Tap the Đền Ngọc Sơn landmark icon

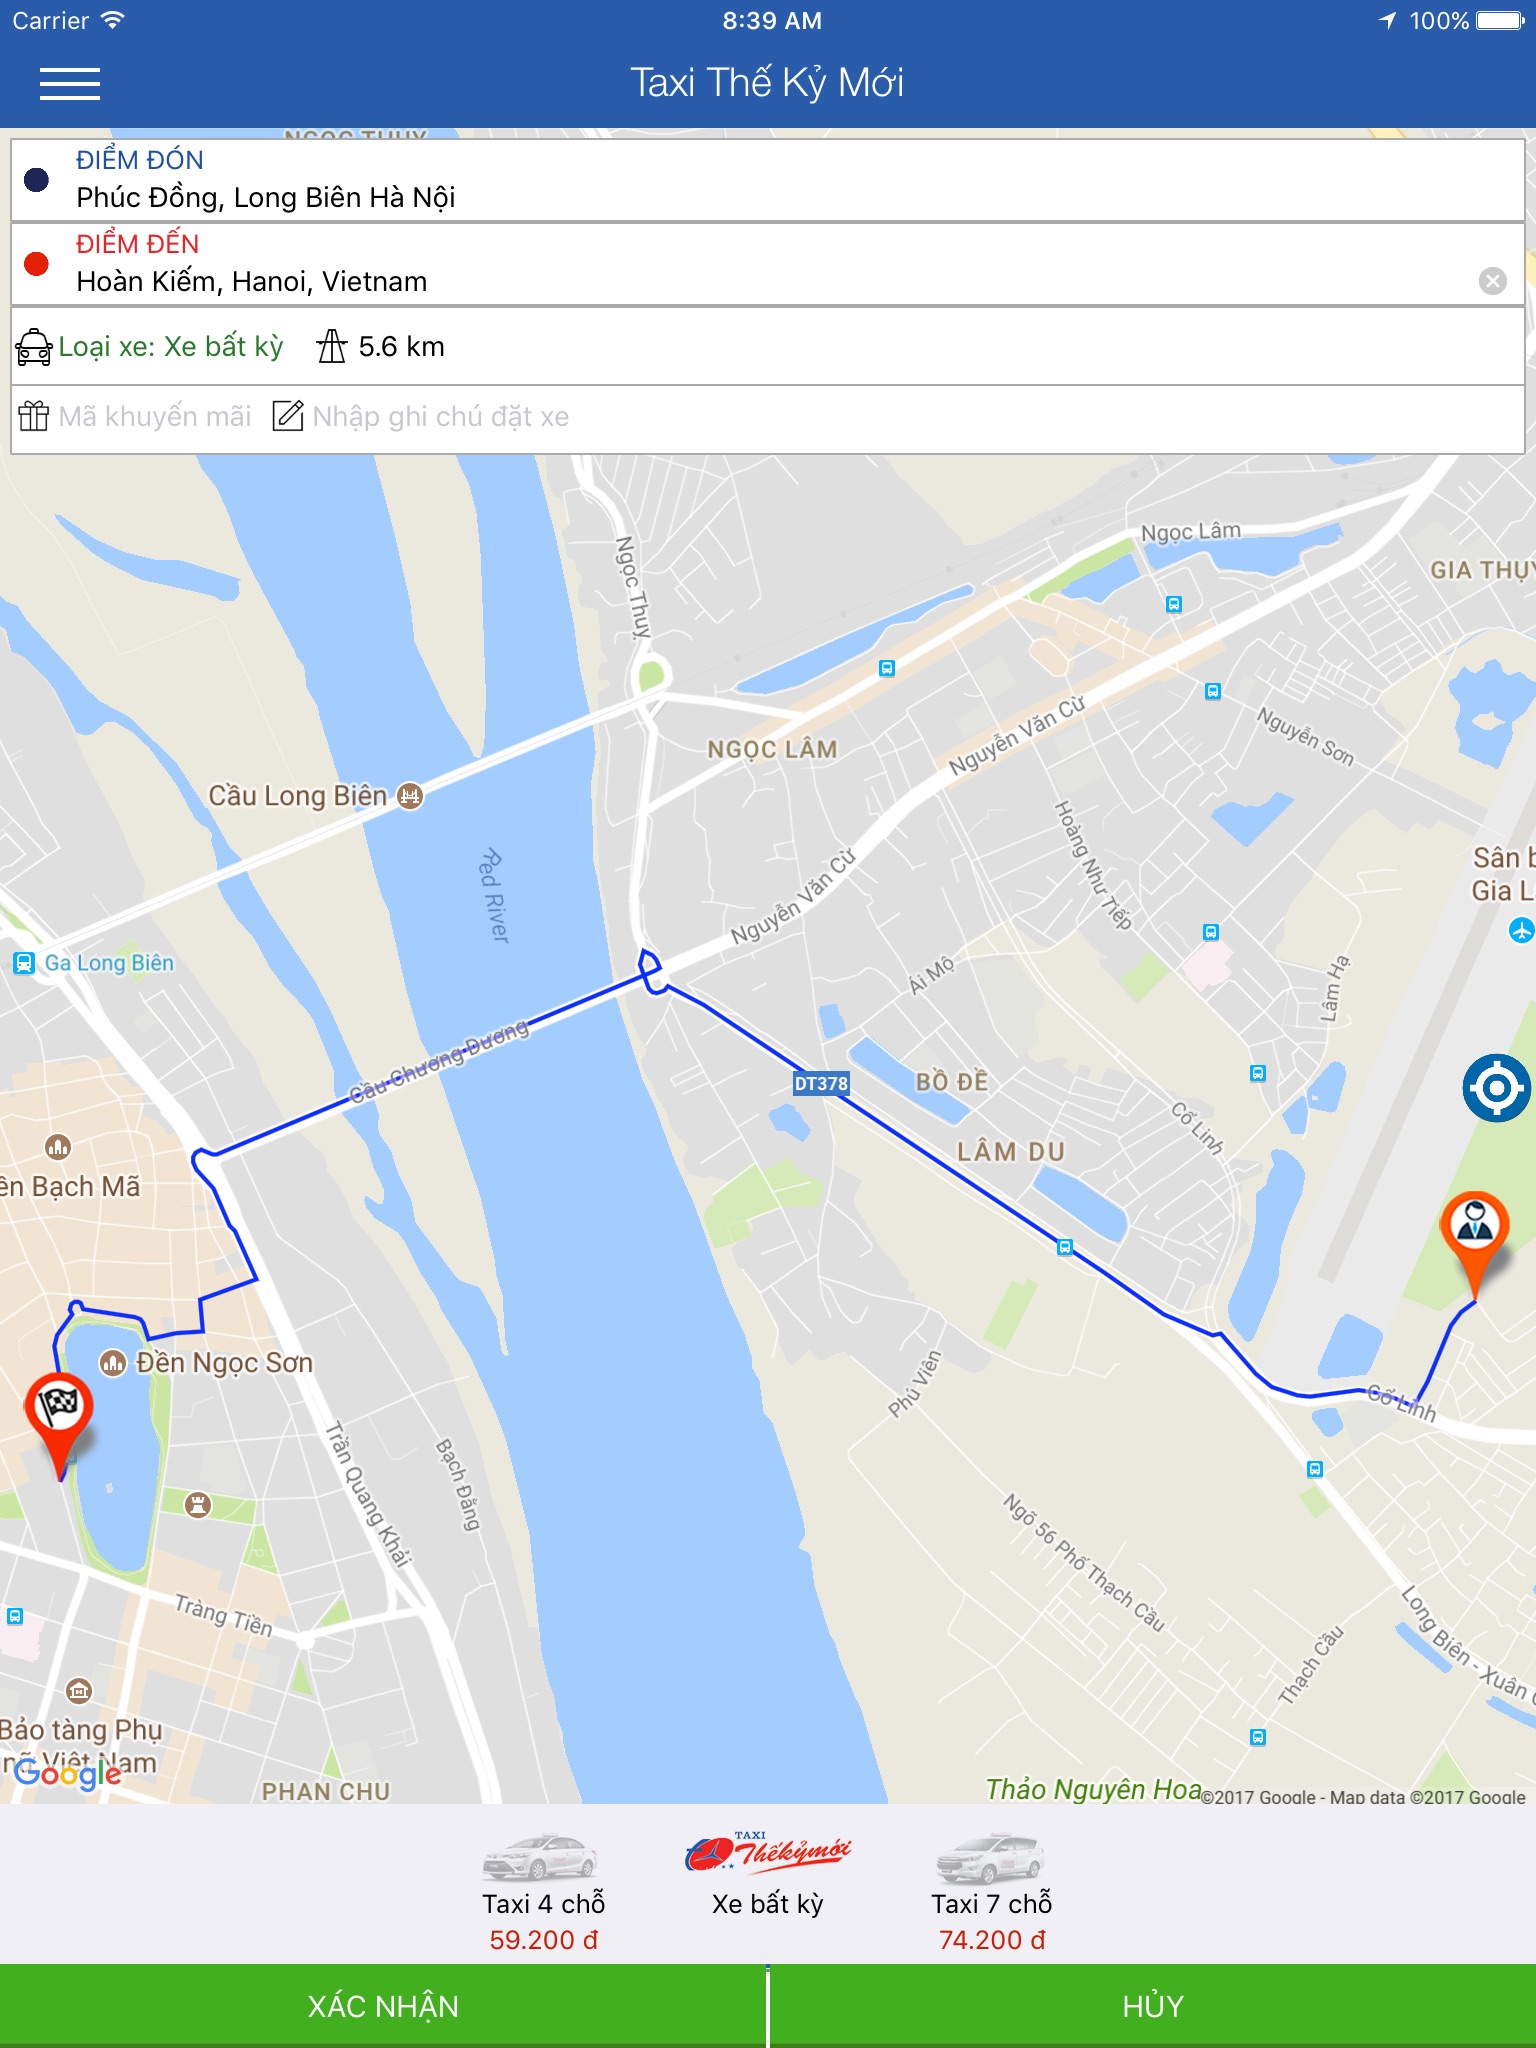(113, 1363)
